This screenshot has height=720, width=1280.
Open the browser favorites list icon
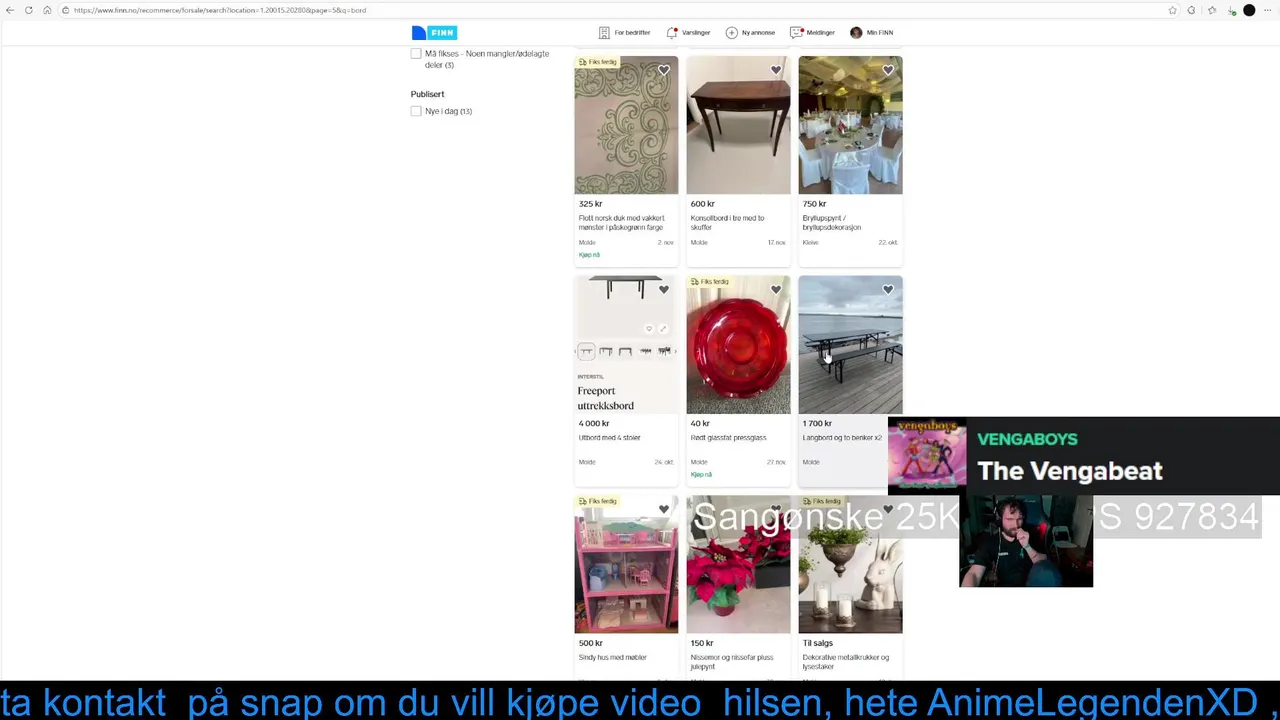click(1211, 10)
